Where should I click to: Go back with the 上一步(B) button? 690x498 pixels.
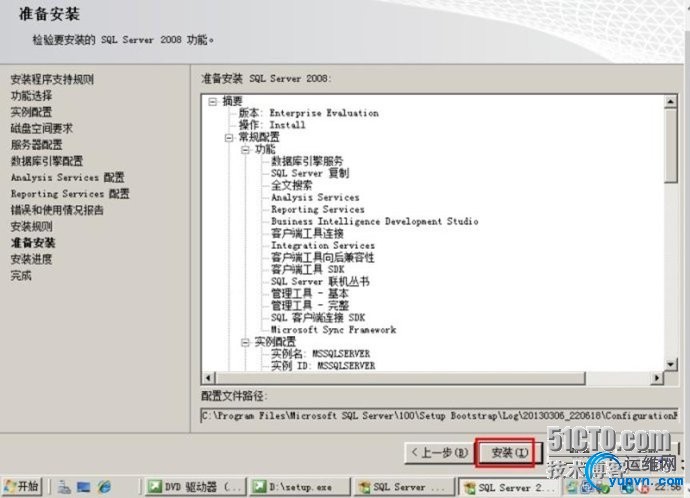click(439, 452)
